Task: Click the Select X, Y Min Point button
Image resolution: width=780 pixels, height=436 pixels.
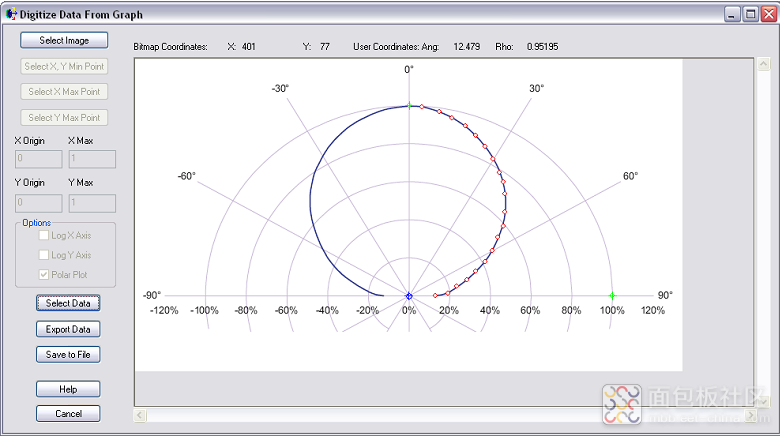Action: coord(64,66)
